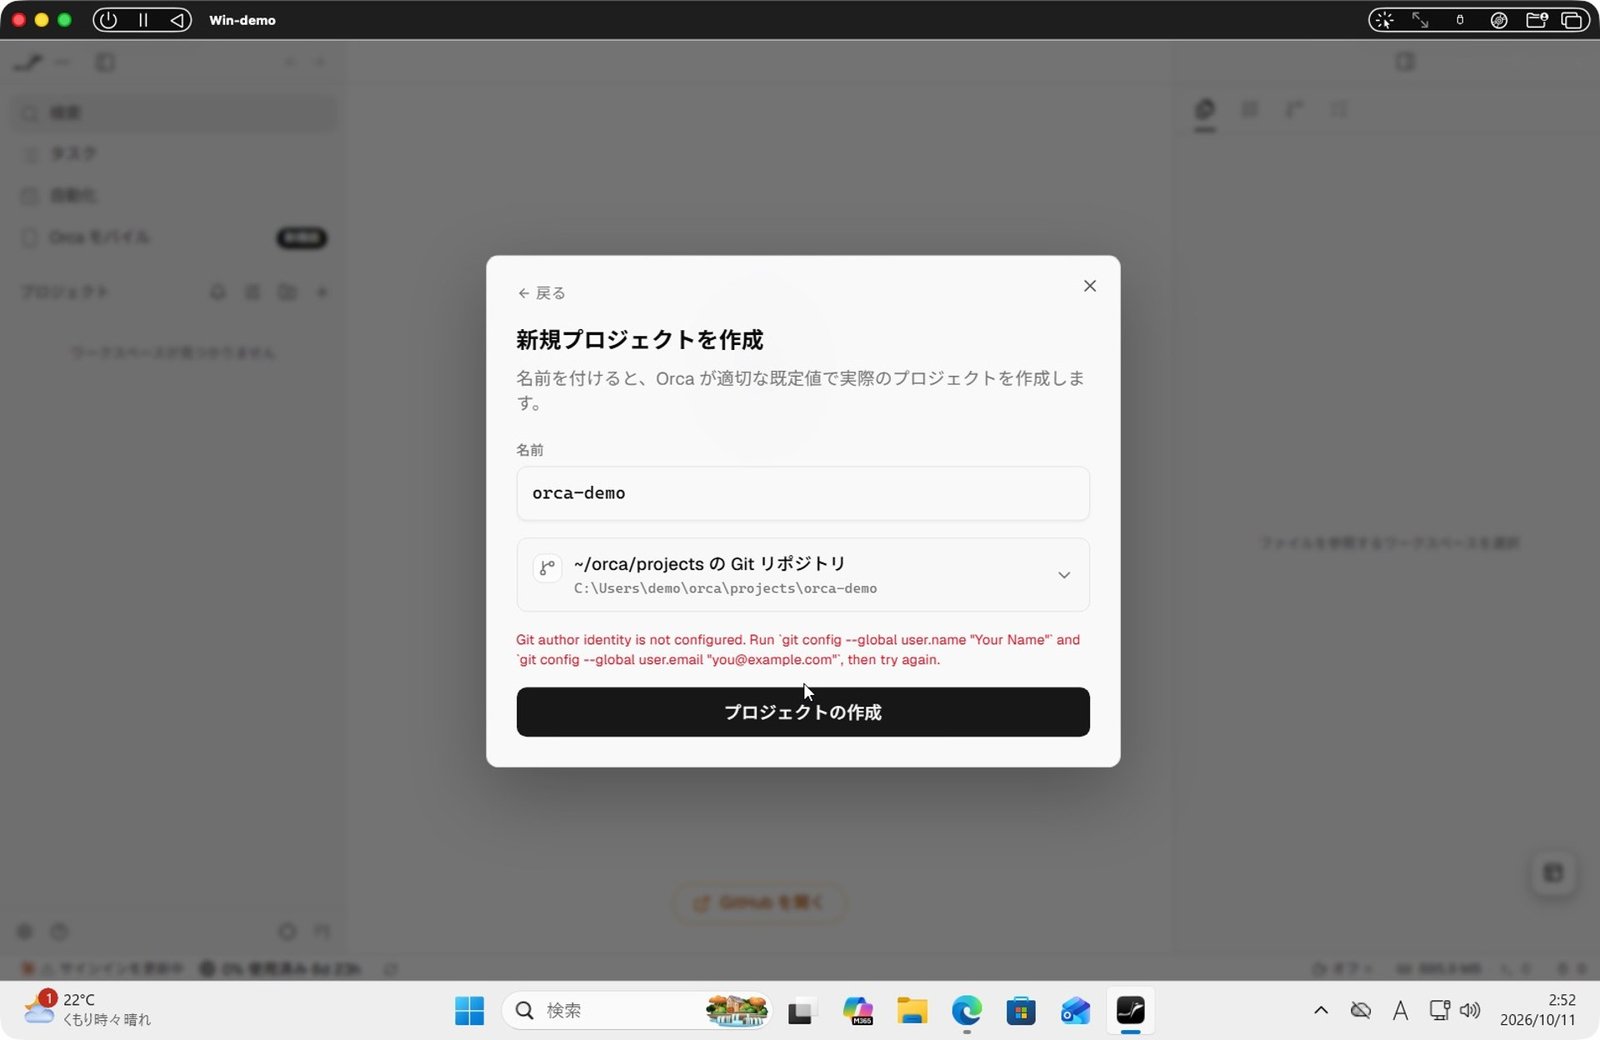Click the Win-demo window title
Image resolution: width=1600 pixels, height=1040 pixels.
[x=242, y=20]
